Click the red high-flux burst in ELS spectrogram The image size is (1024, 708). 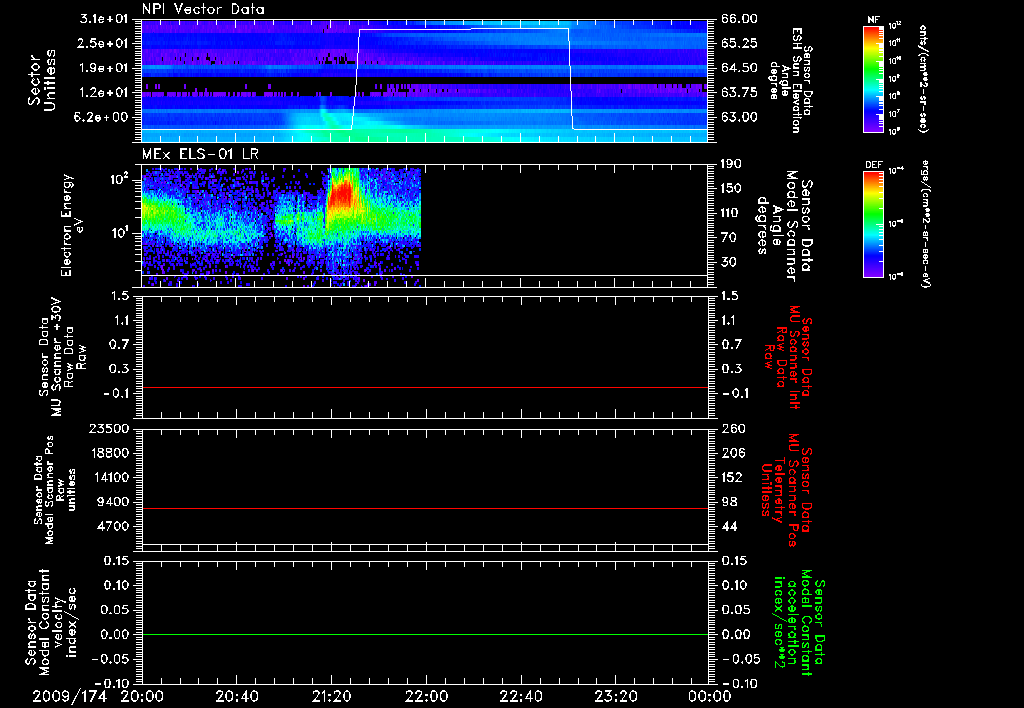[x=342, y=194]
